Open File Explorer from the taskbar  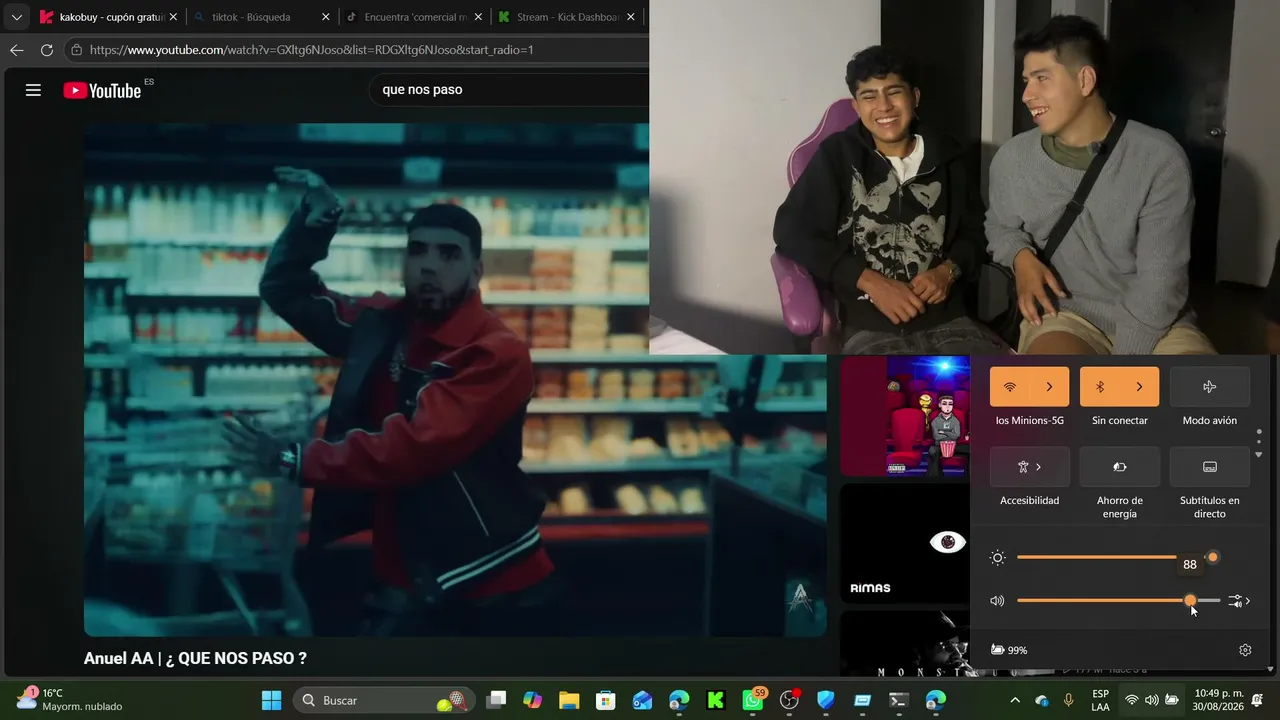coord(569,700)
